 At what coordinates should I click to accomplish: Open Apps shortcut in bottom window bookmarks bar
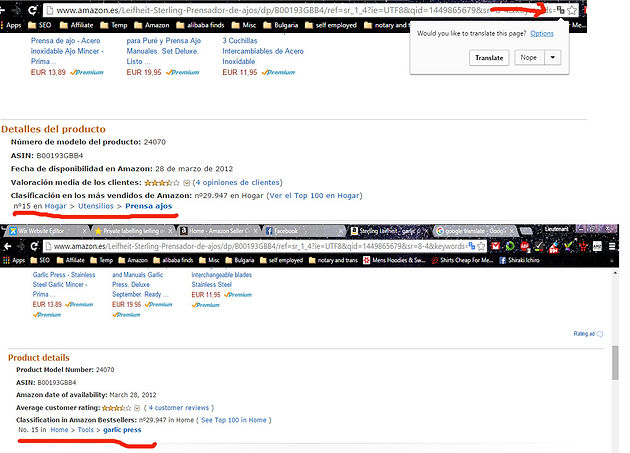point(14,260)
